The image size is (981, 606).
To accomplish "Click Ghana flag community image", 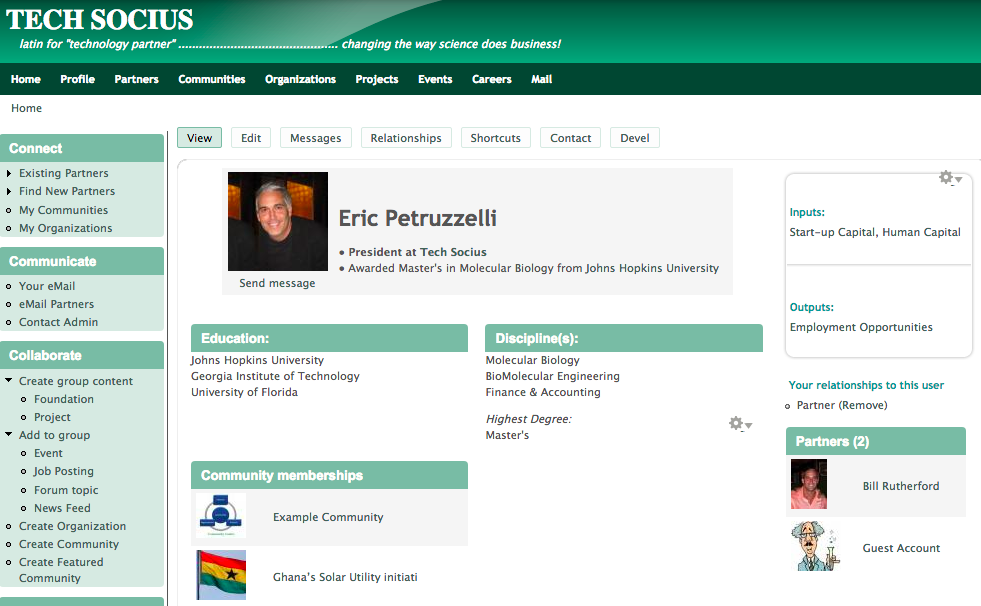I will (221, 575).
